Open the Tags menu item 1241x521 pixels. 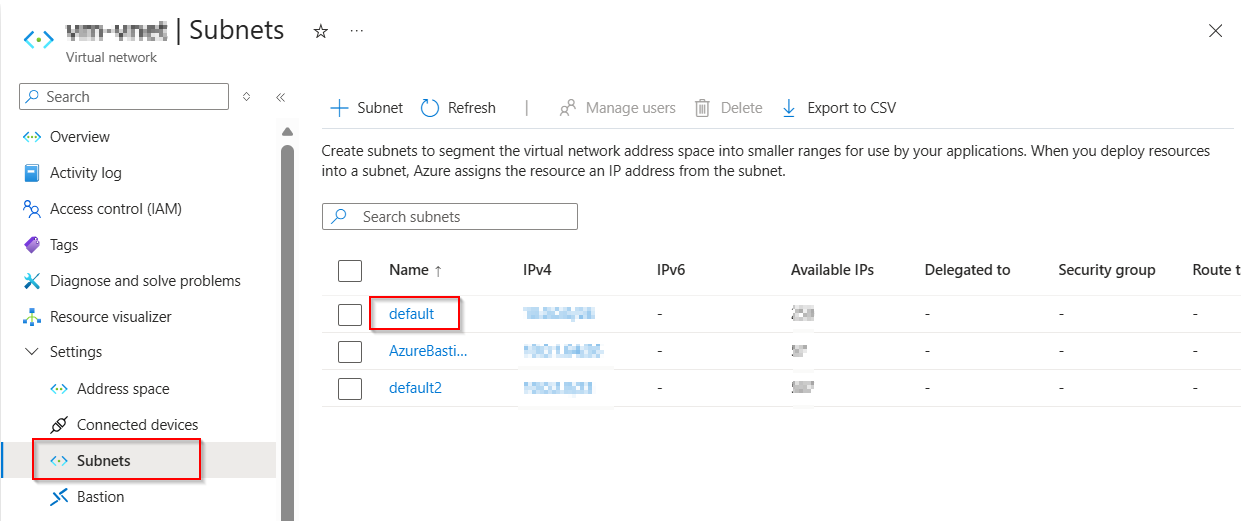click(64, 245)
